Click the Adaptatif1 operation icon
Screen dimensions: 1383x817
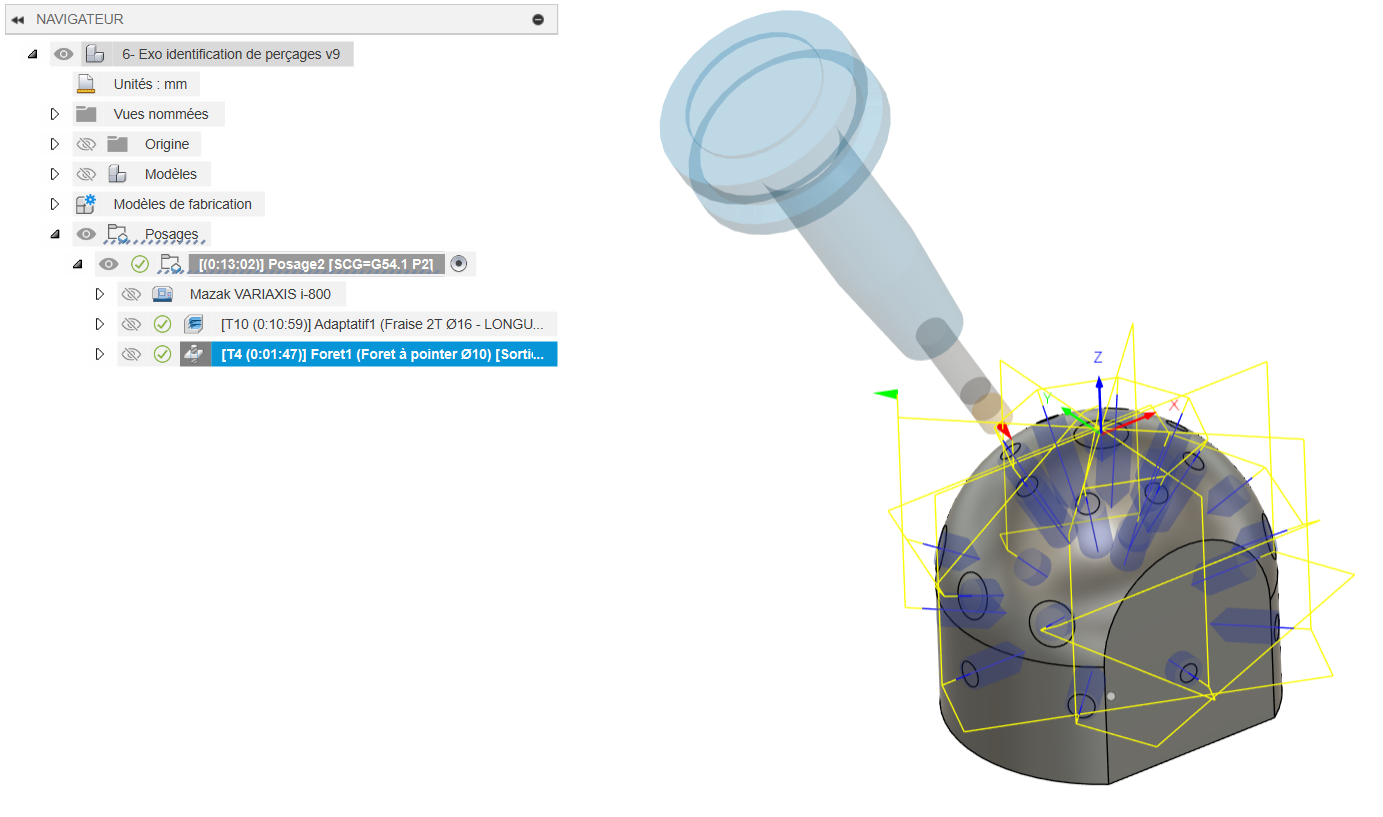pyautogui.click(x=193, y=324)
